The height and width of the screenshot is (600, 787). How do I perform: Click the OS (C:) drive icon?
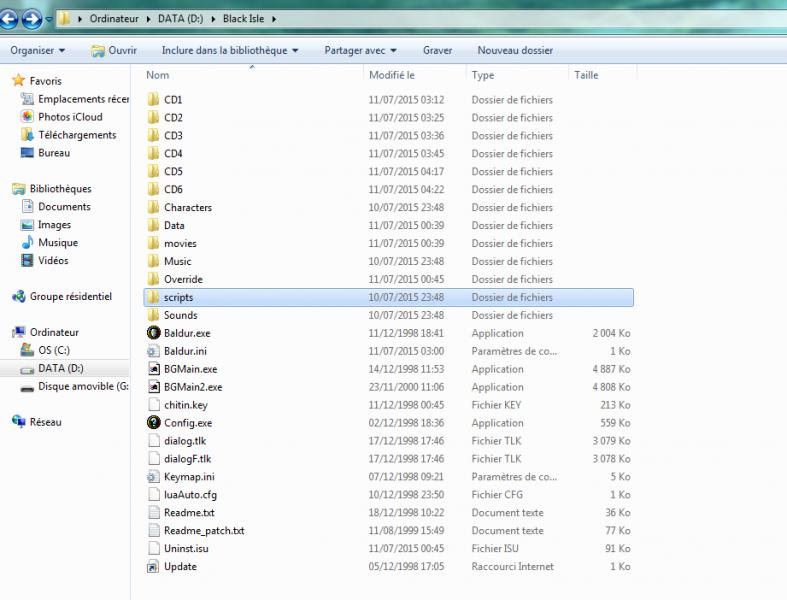coord(27,350)
